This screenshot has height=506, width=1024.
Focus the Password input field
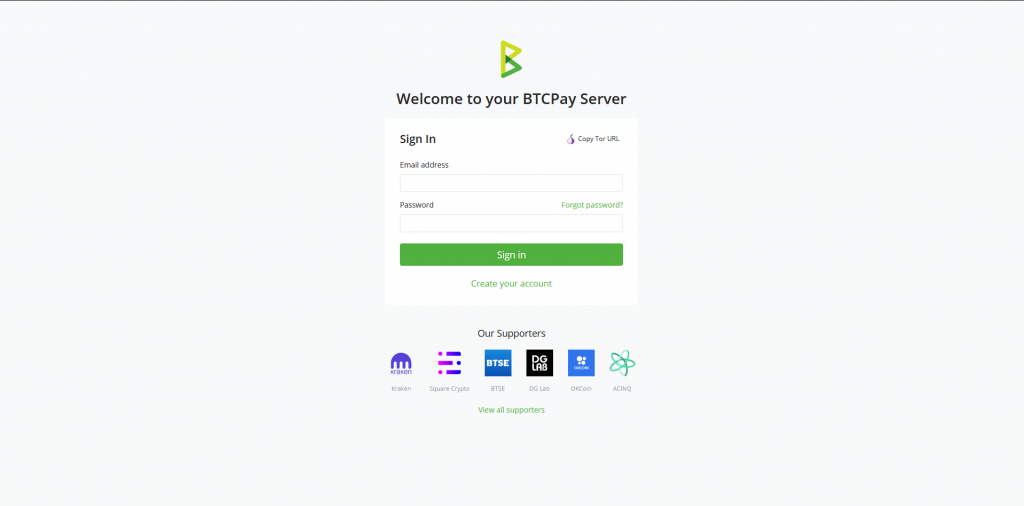pos(511,223)
